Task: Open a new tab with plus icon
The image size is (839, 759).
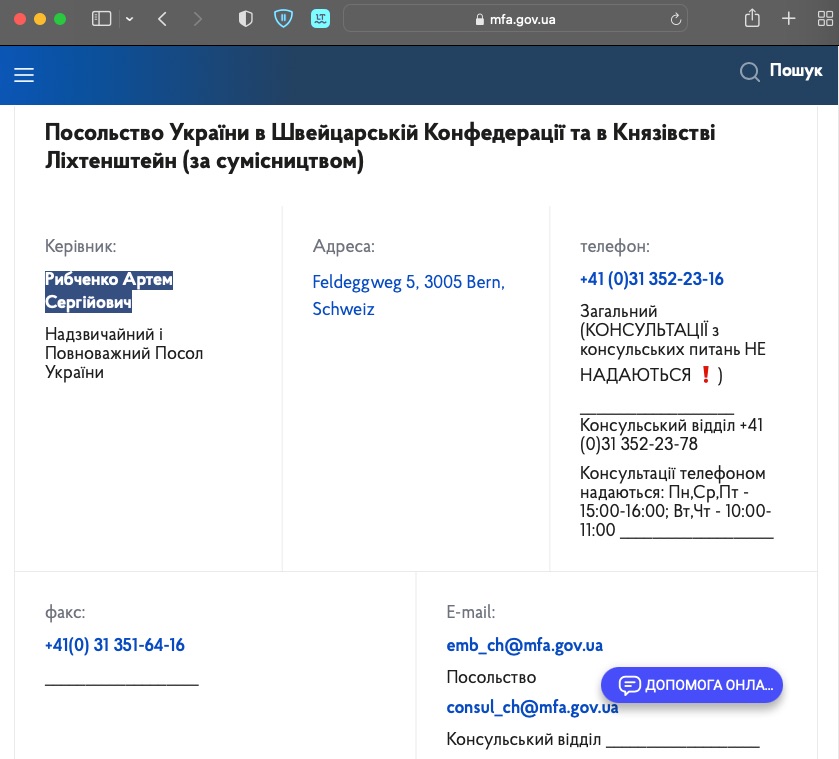Action: click(x=788, y=19)
